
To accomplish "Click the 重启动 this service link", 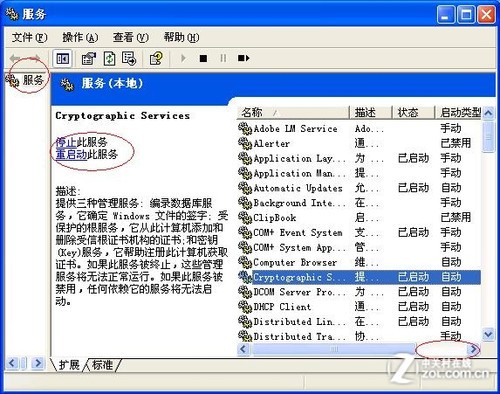I will 71,154.
